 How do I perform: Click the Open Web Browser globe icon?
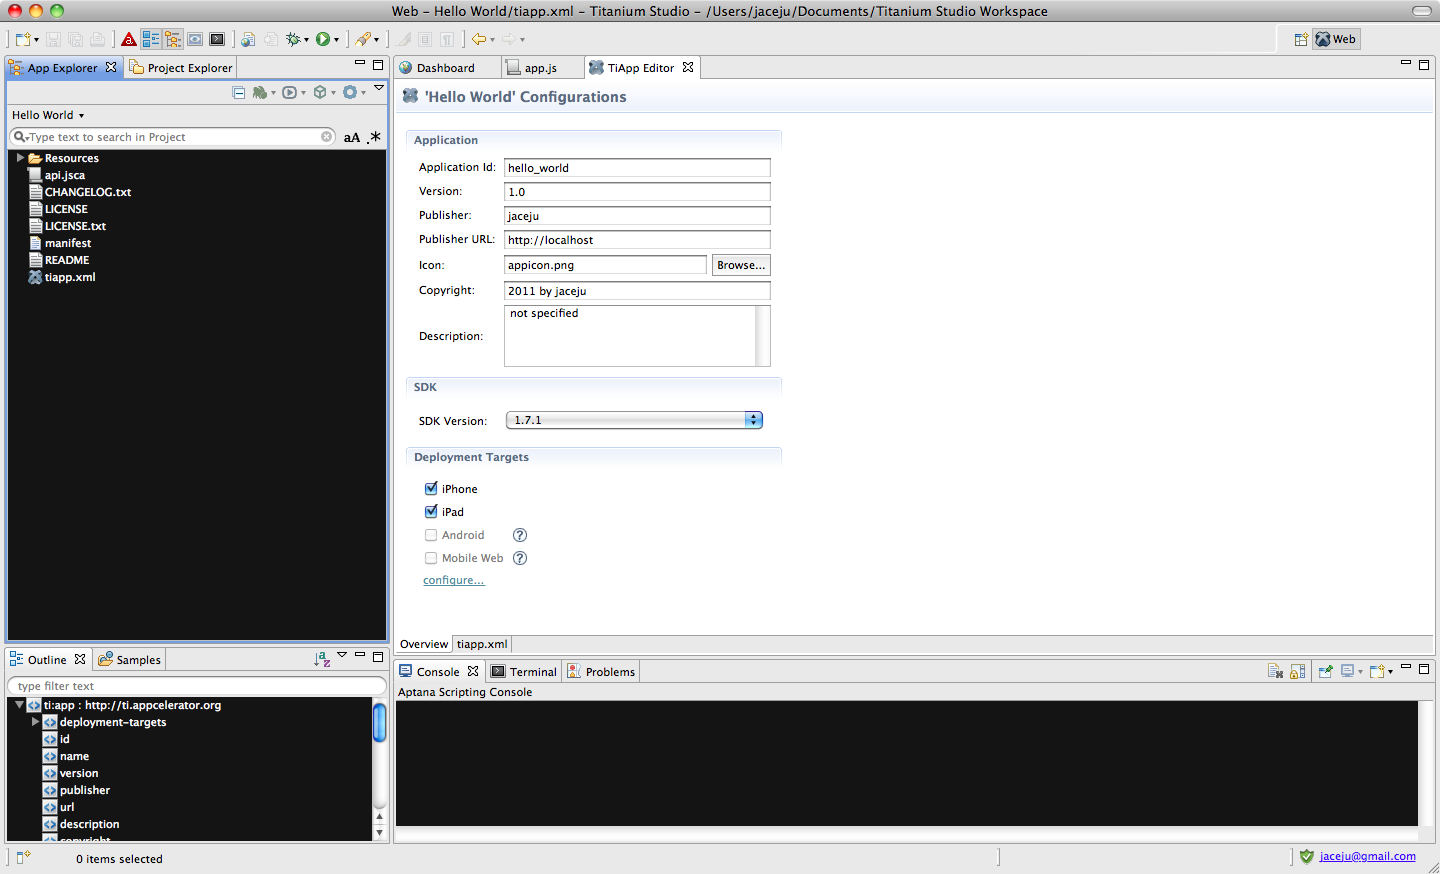[x=248, y=39]
